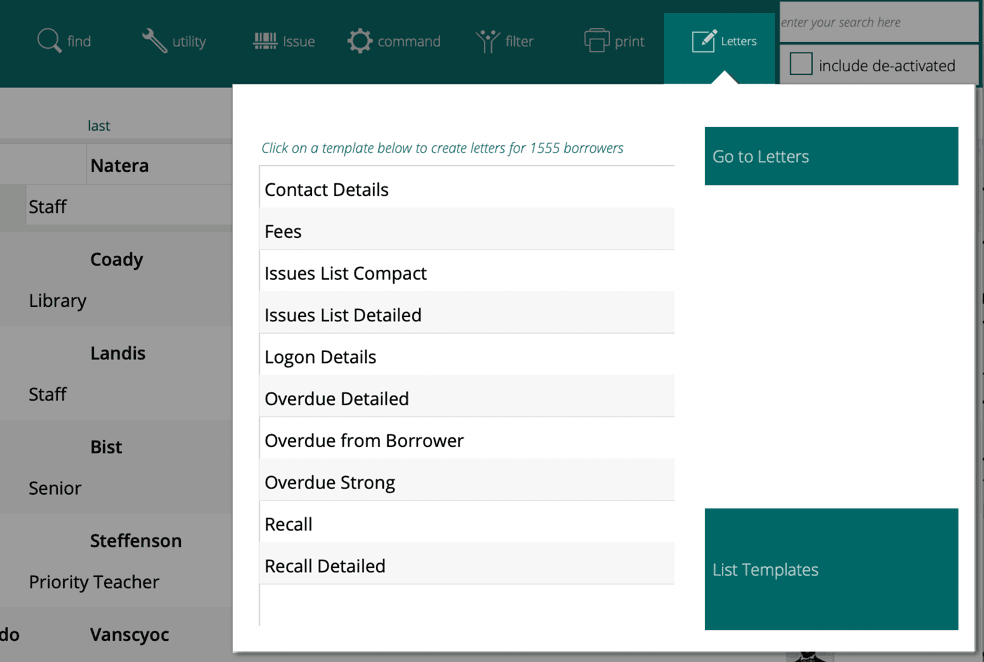This screenshot has height=662, width=984.
Task: Open the utility wrench tool
Action: 154,41
